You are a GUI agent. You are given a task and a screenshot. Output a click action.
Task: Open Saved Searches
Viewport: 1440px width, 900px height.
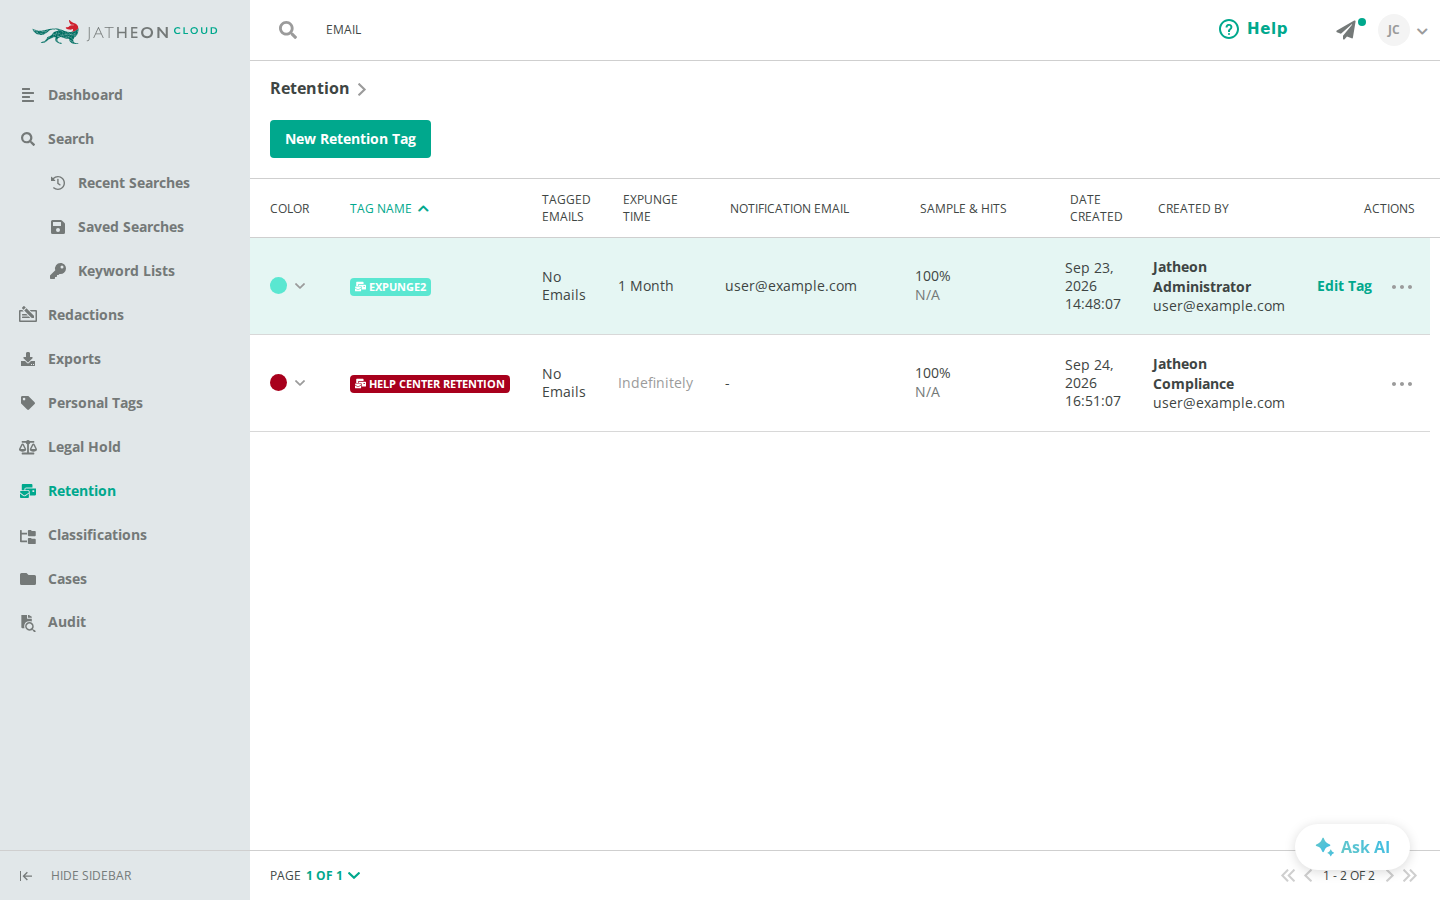[x=131, y=227]
